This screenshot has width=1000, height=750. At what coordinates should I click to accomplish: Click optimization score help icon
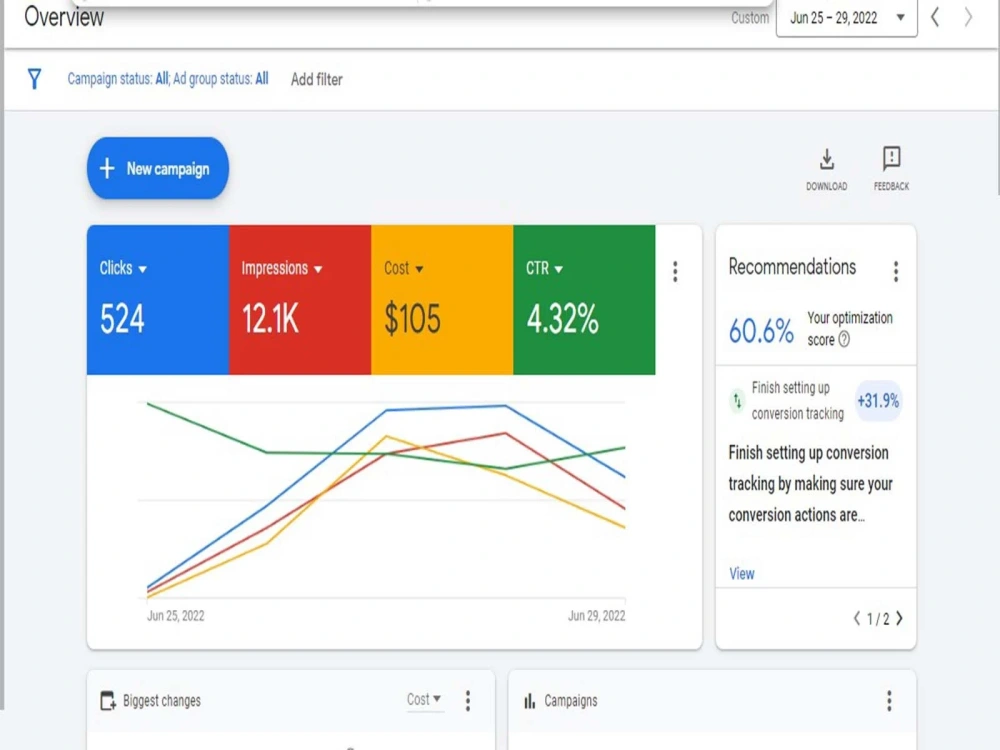click(844, 340)
